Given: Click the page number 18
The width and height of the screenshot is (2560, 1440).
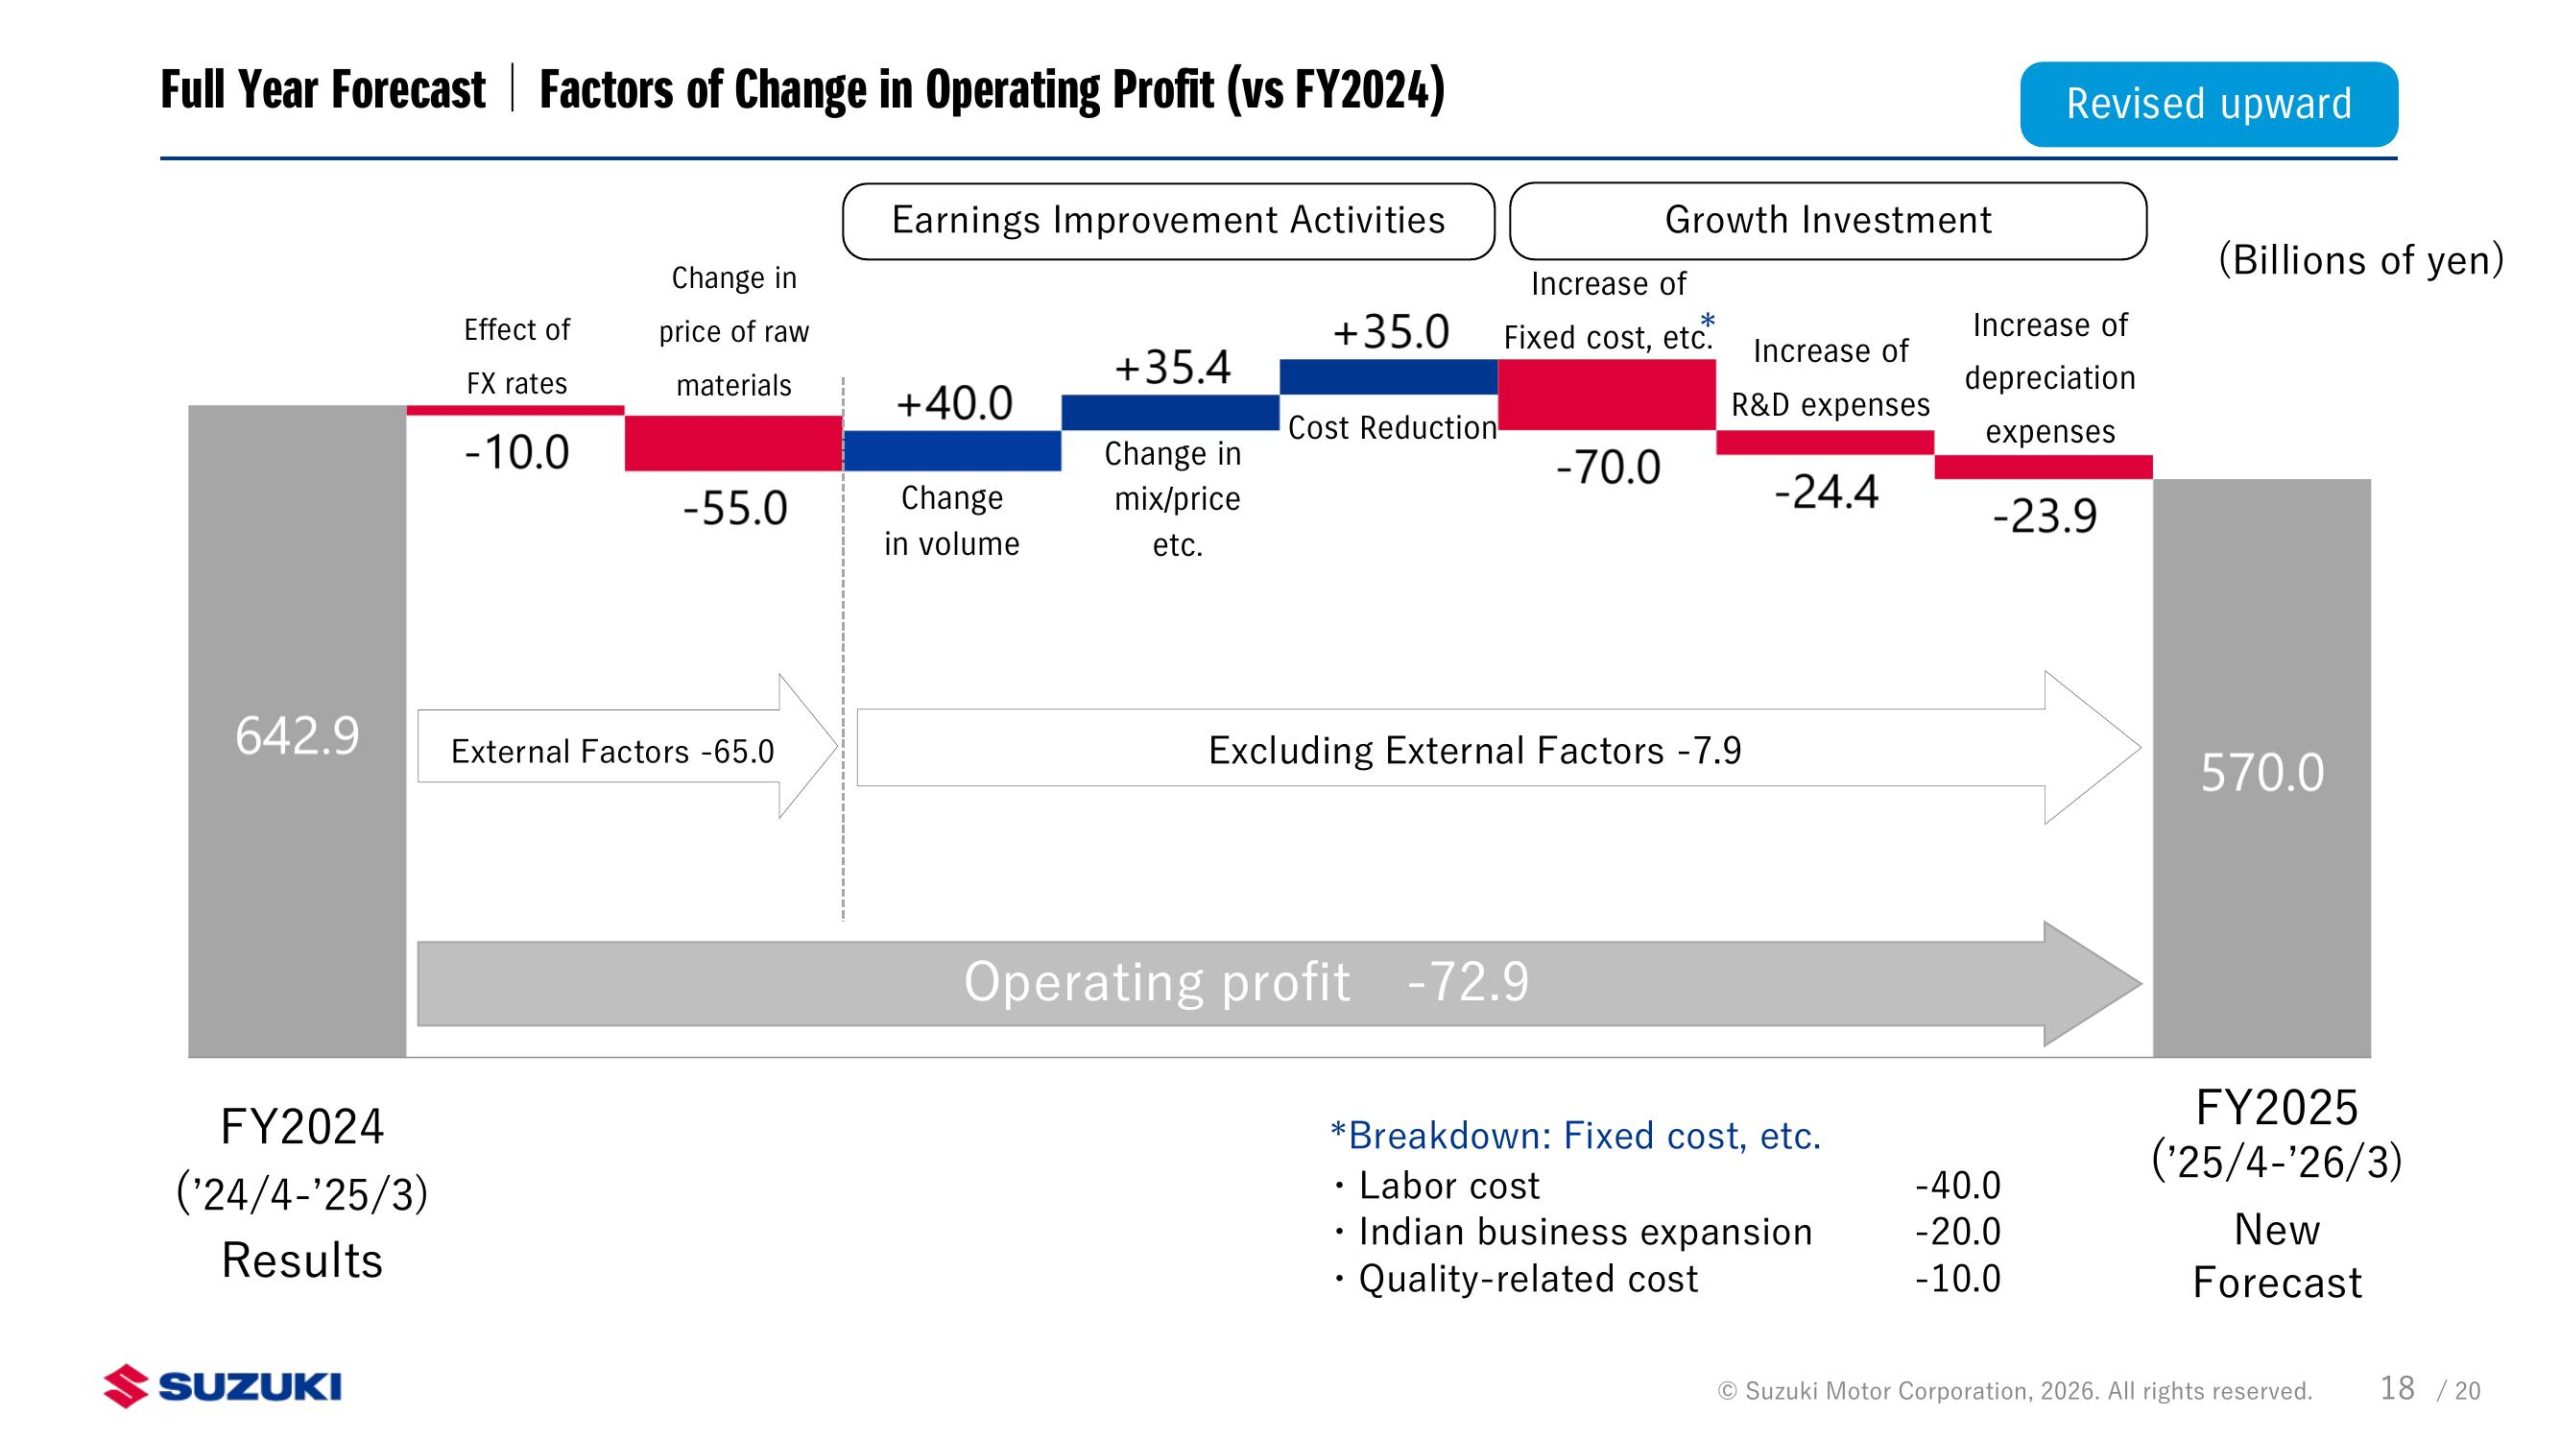Looking at the screenshot, I should [2396, 1388].
